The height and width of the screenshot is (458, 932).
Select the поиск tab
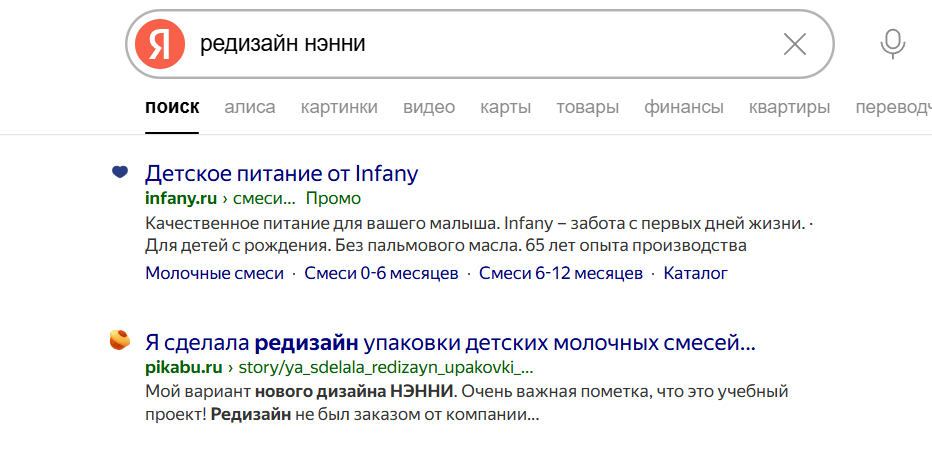pos(172,108)
